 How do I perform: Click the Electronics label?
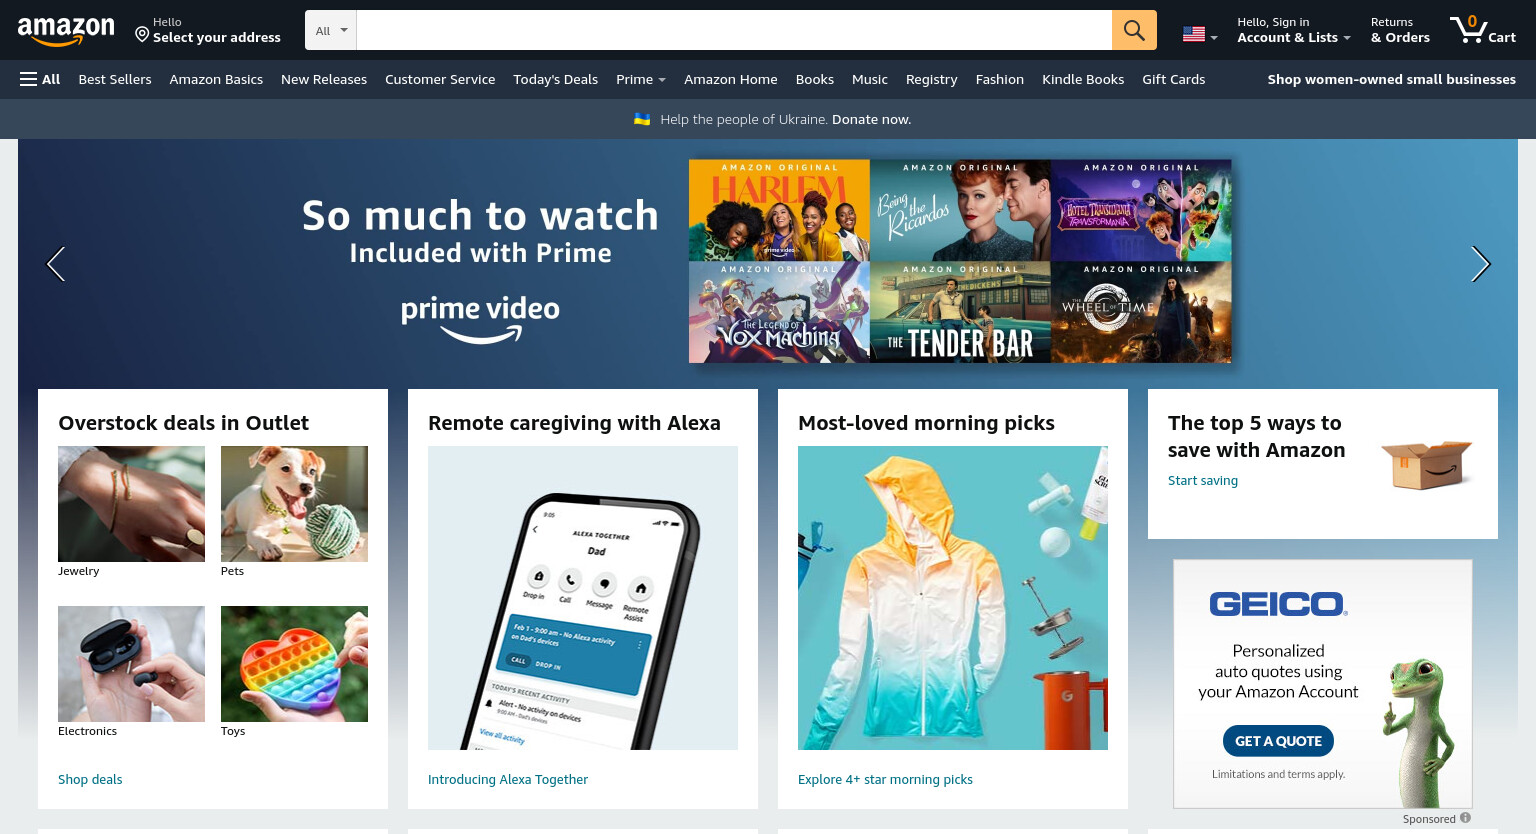click(x=87, y=731)
